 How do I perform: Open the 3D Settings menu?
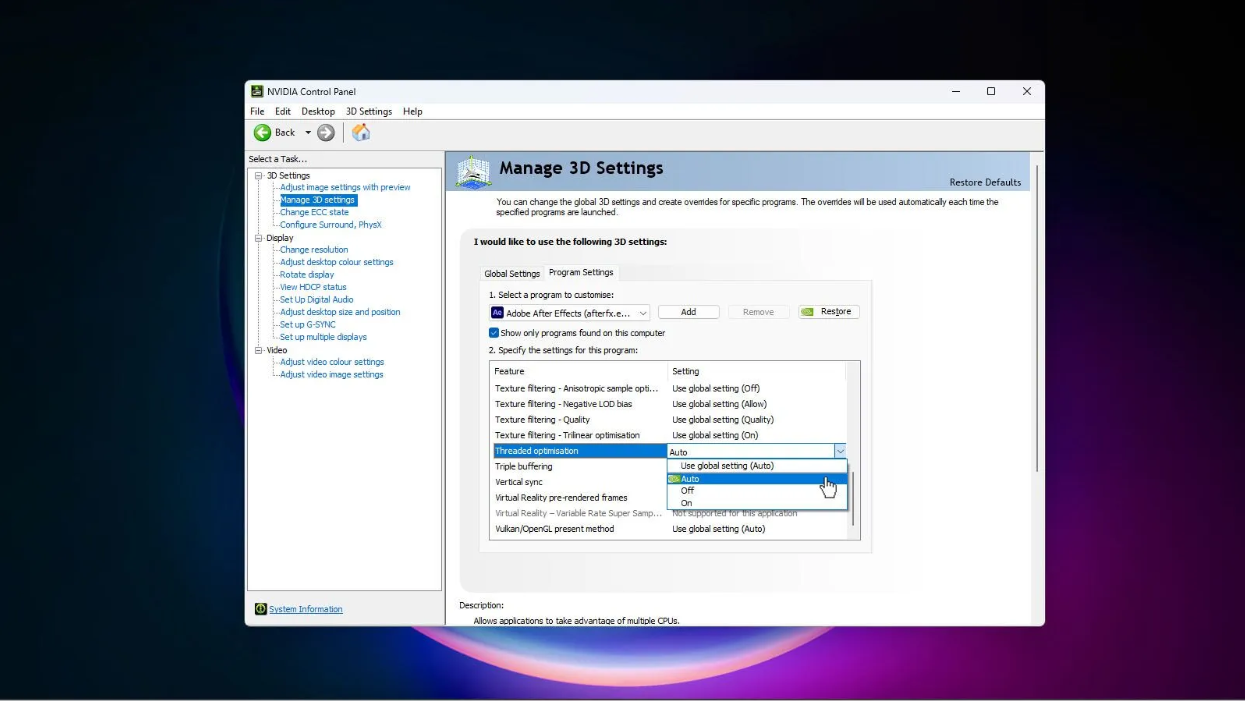(368, 111)
